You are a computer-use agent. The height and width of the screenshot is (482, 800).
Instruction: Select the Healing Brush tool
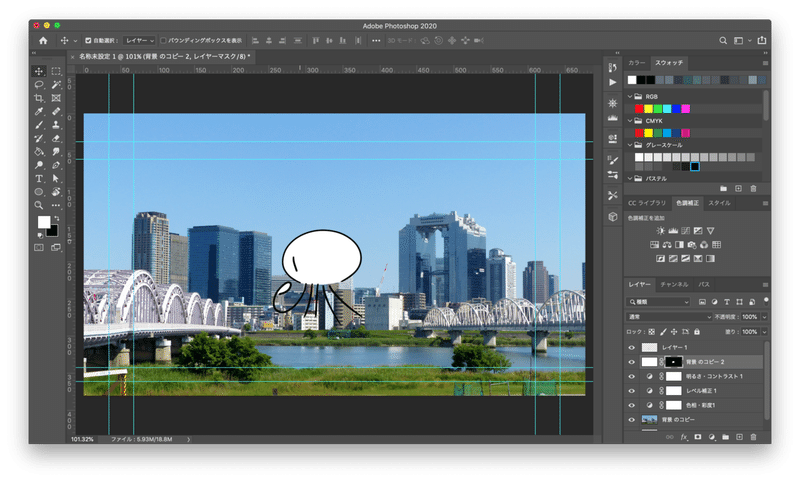(x=56, y=111)
